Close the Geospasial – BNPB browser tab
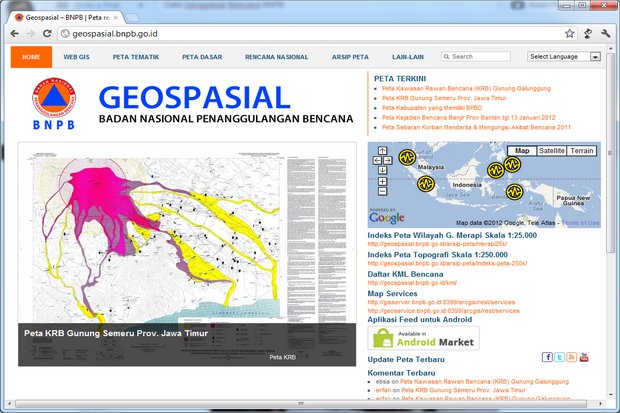This screenshot has height=413, width=620. [115, 18]
